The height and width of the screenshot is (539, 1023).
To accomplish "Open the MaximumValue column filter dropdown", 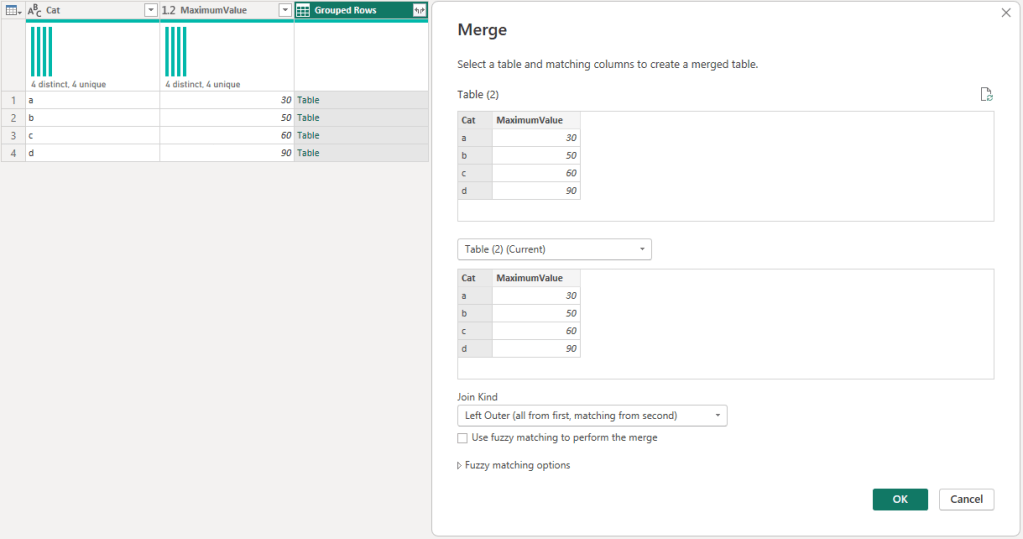I will pyautogui.click(x=285, y=10).
